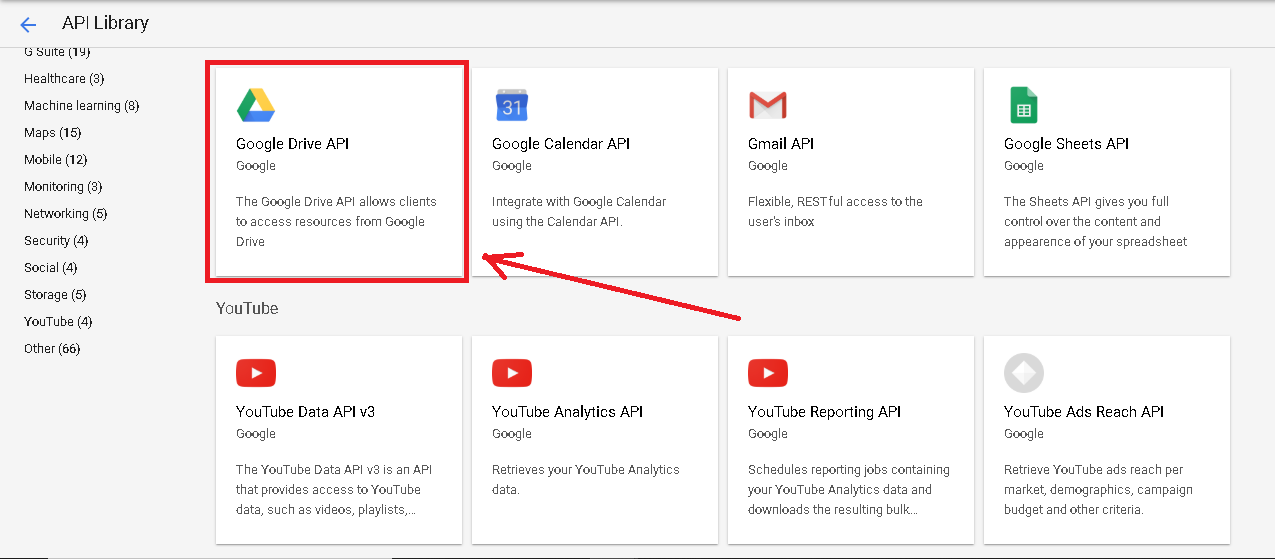This screenshot has width=1275, height=559.
Task: Click YouTube Data API v3 description text
Action: pos(334,490)
